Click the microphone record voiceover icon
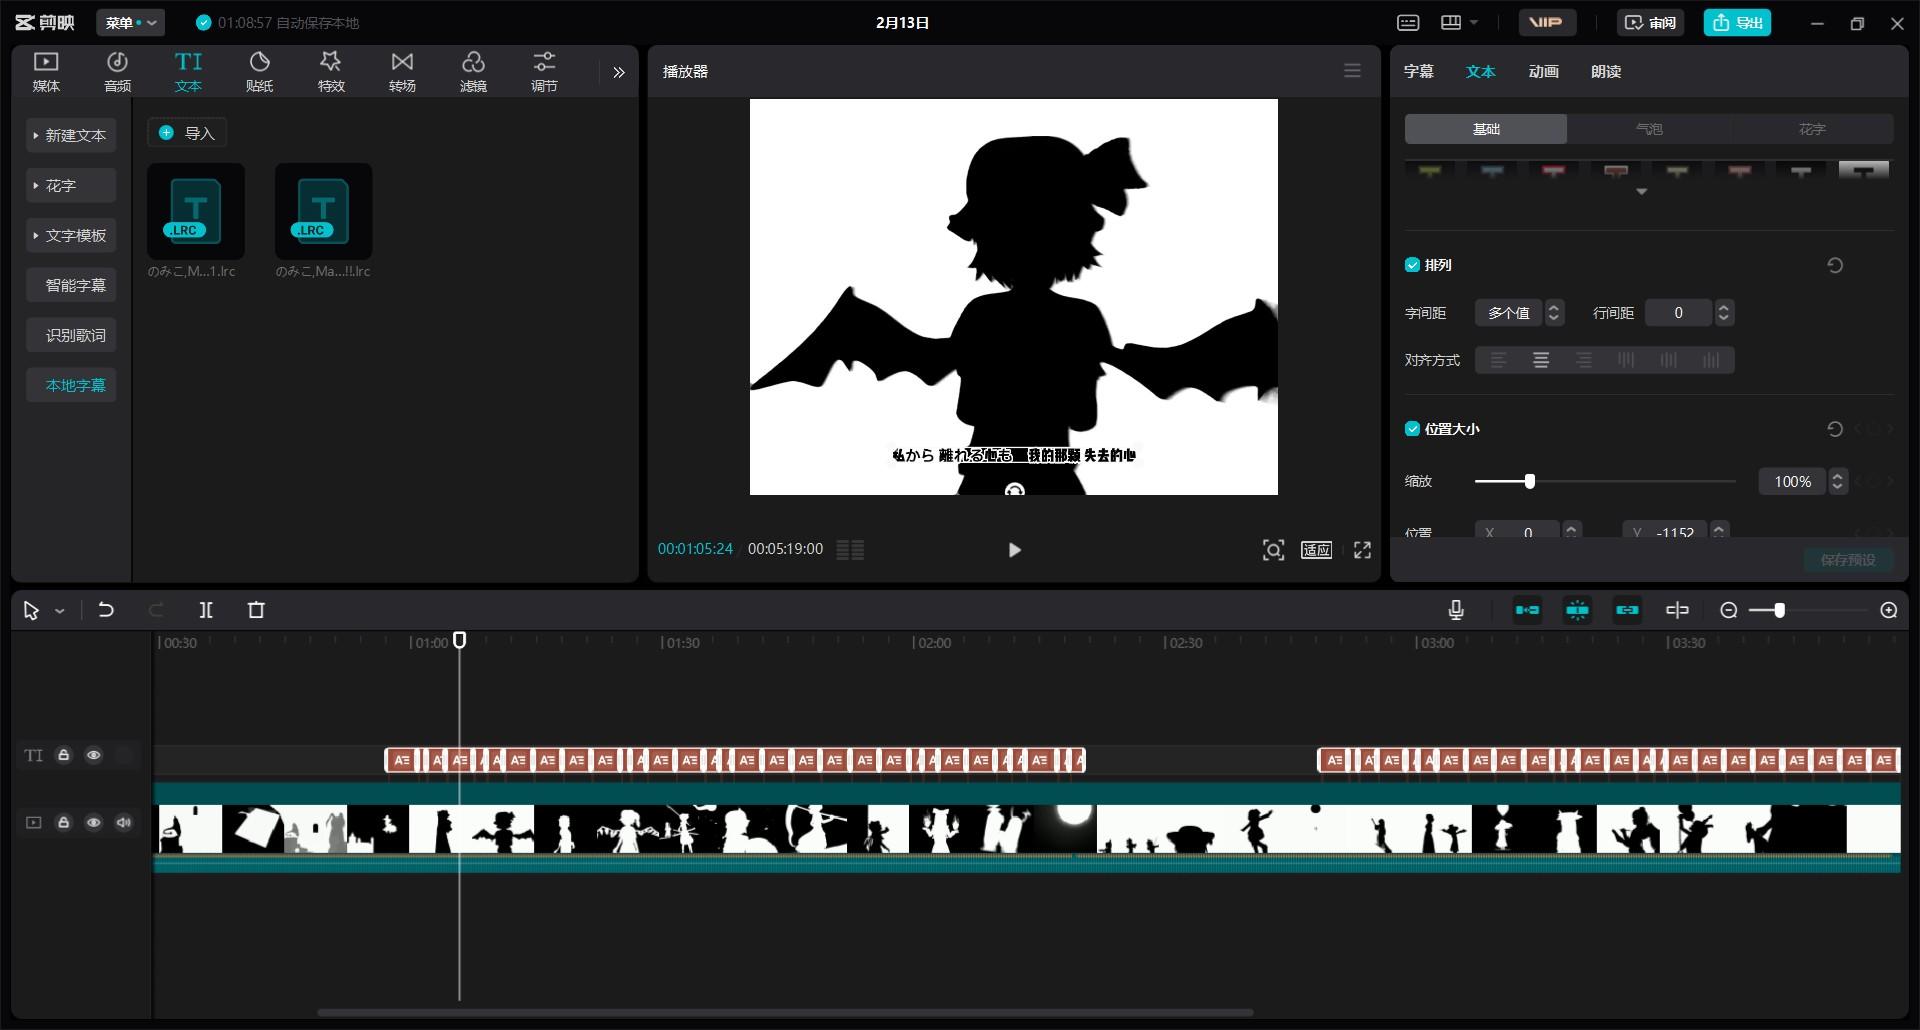Viewport: 1920px width, 1030px height. point(1456,610)
